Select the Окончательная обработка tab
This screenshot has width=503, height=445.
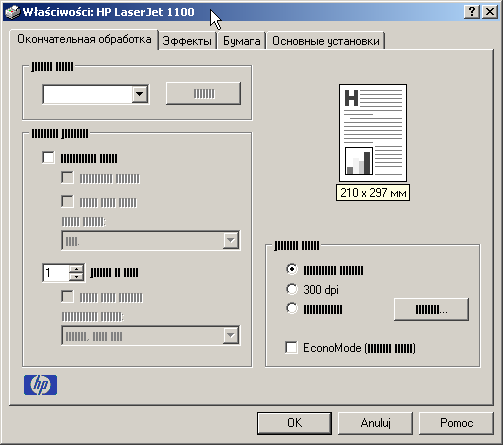pos(84,39)
